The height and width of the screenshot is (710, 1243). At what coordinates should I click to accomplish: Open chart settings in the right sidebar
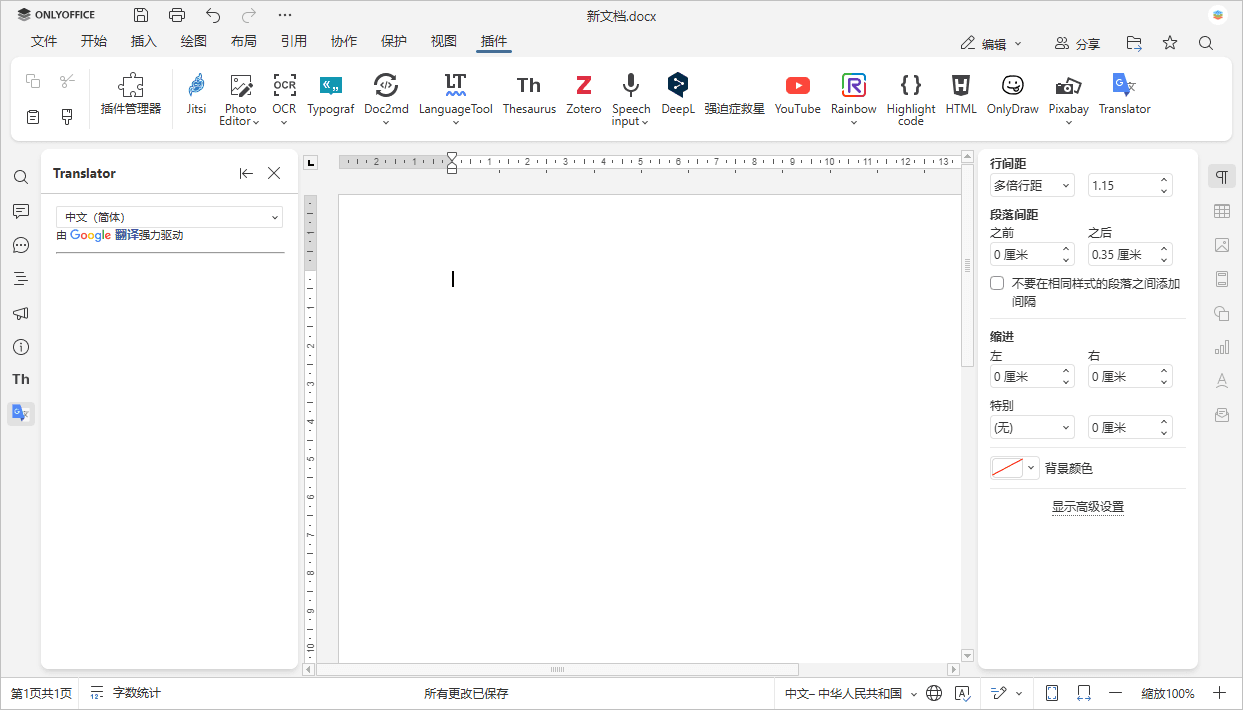(1221, 347)
